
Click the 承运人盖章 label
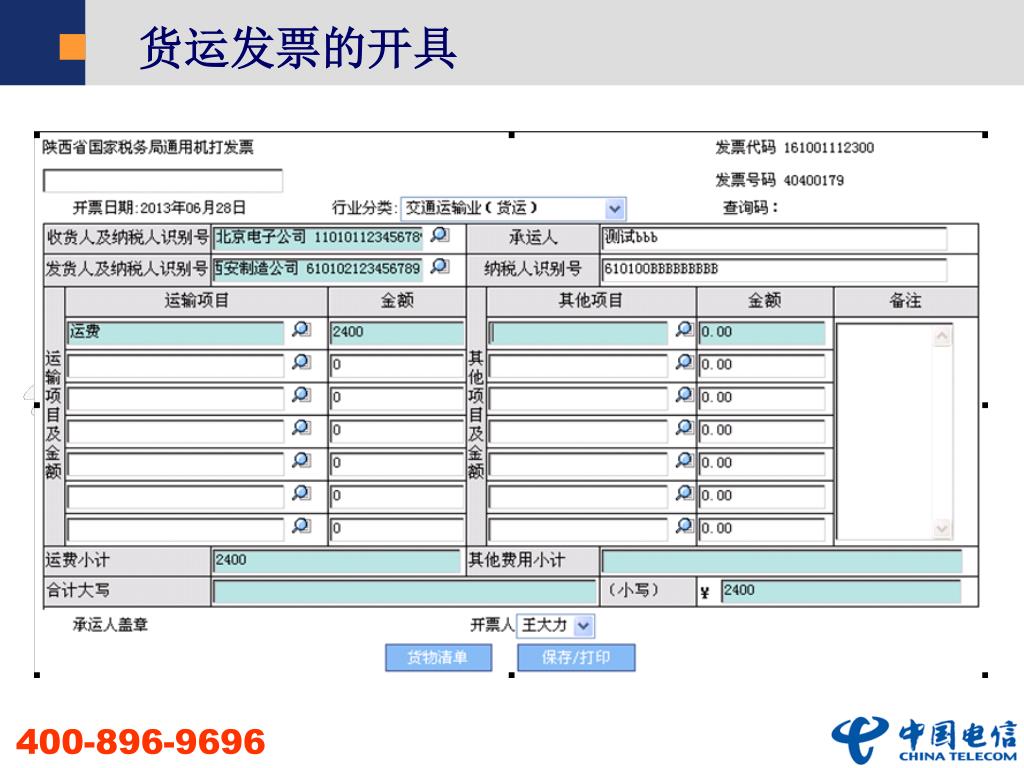pyautogui.click(x=110, y=625)
